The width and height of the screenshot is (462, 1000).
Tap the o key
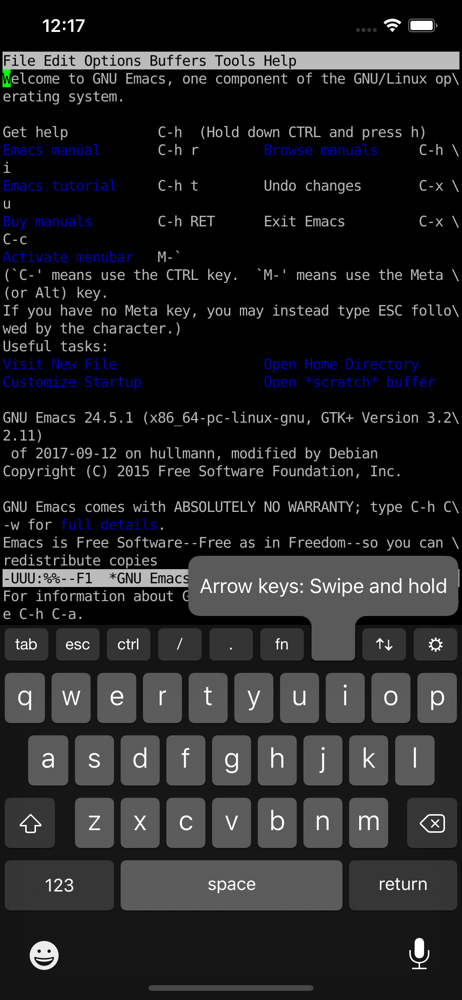391,698
